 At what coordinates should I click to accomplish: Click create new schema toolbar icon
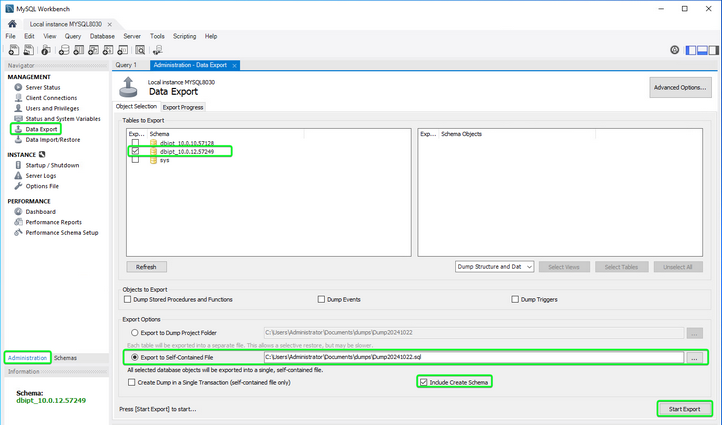pos(64,50)
